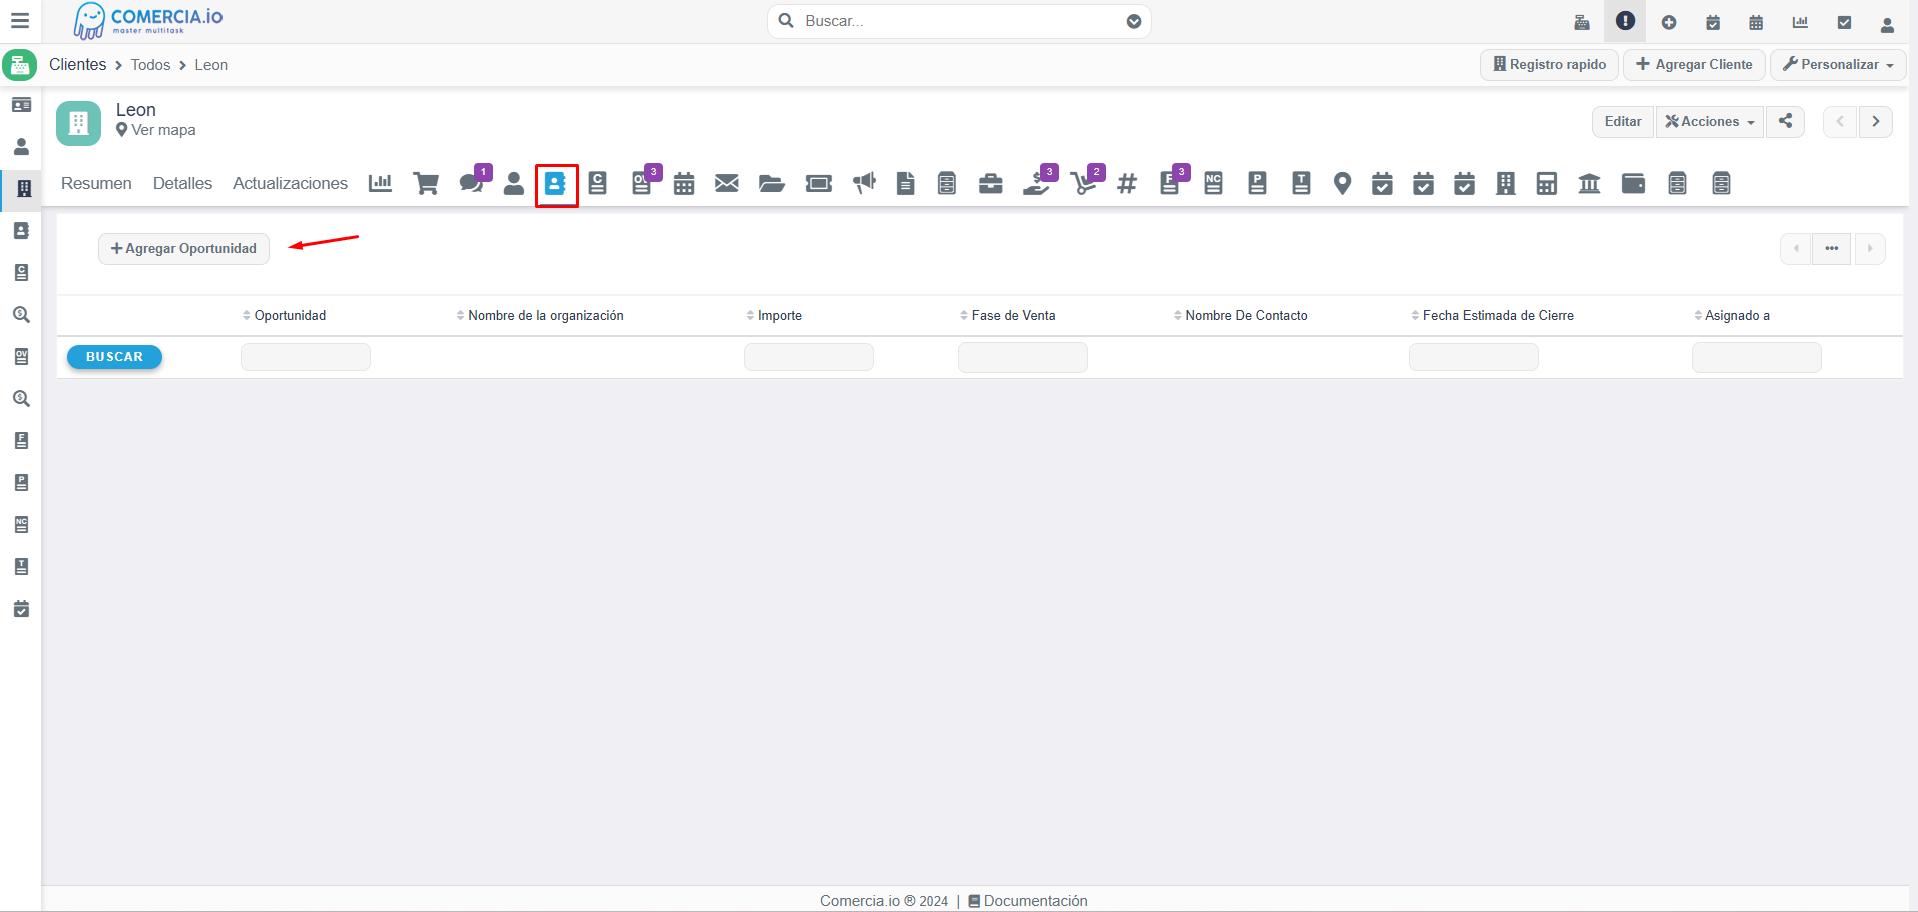This screenshot has width=1918, height=912.
Task: Open the envelope emails tab
Action: point(727,183)
